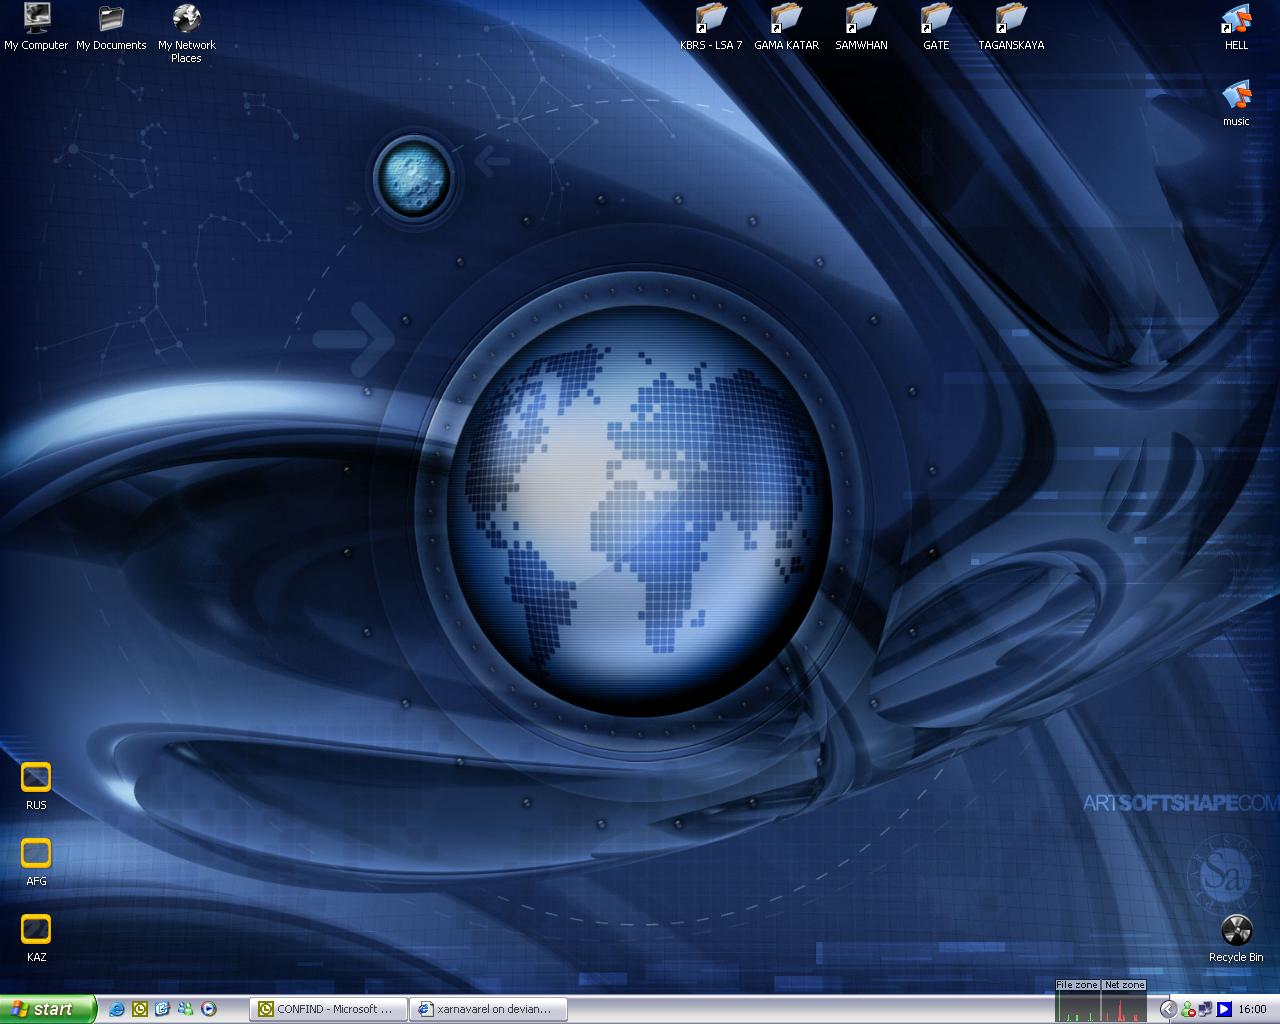1280x1024 pixels.
Task: Open the Start menu
Action: point(48,1009)
